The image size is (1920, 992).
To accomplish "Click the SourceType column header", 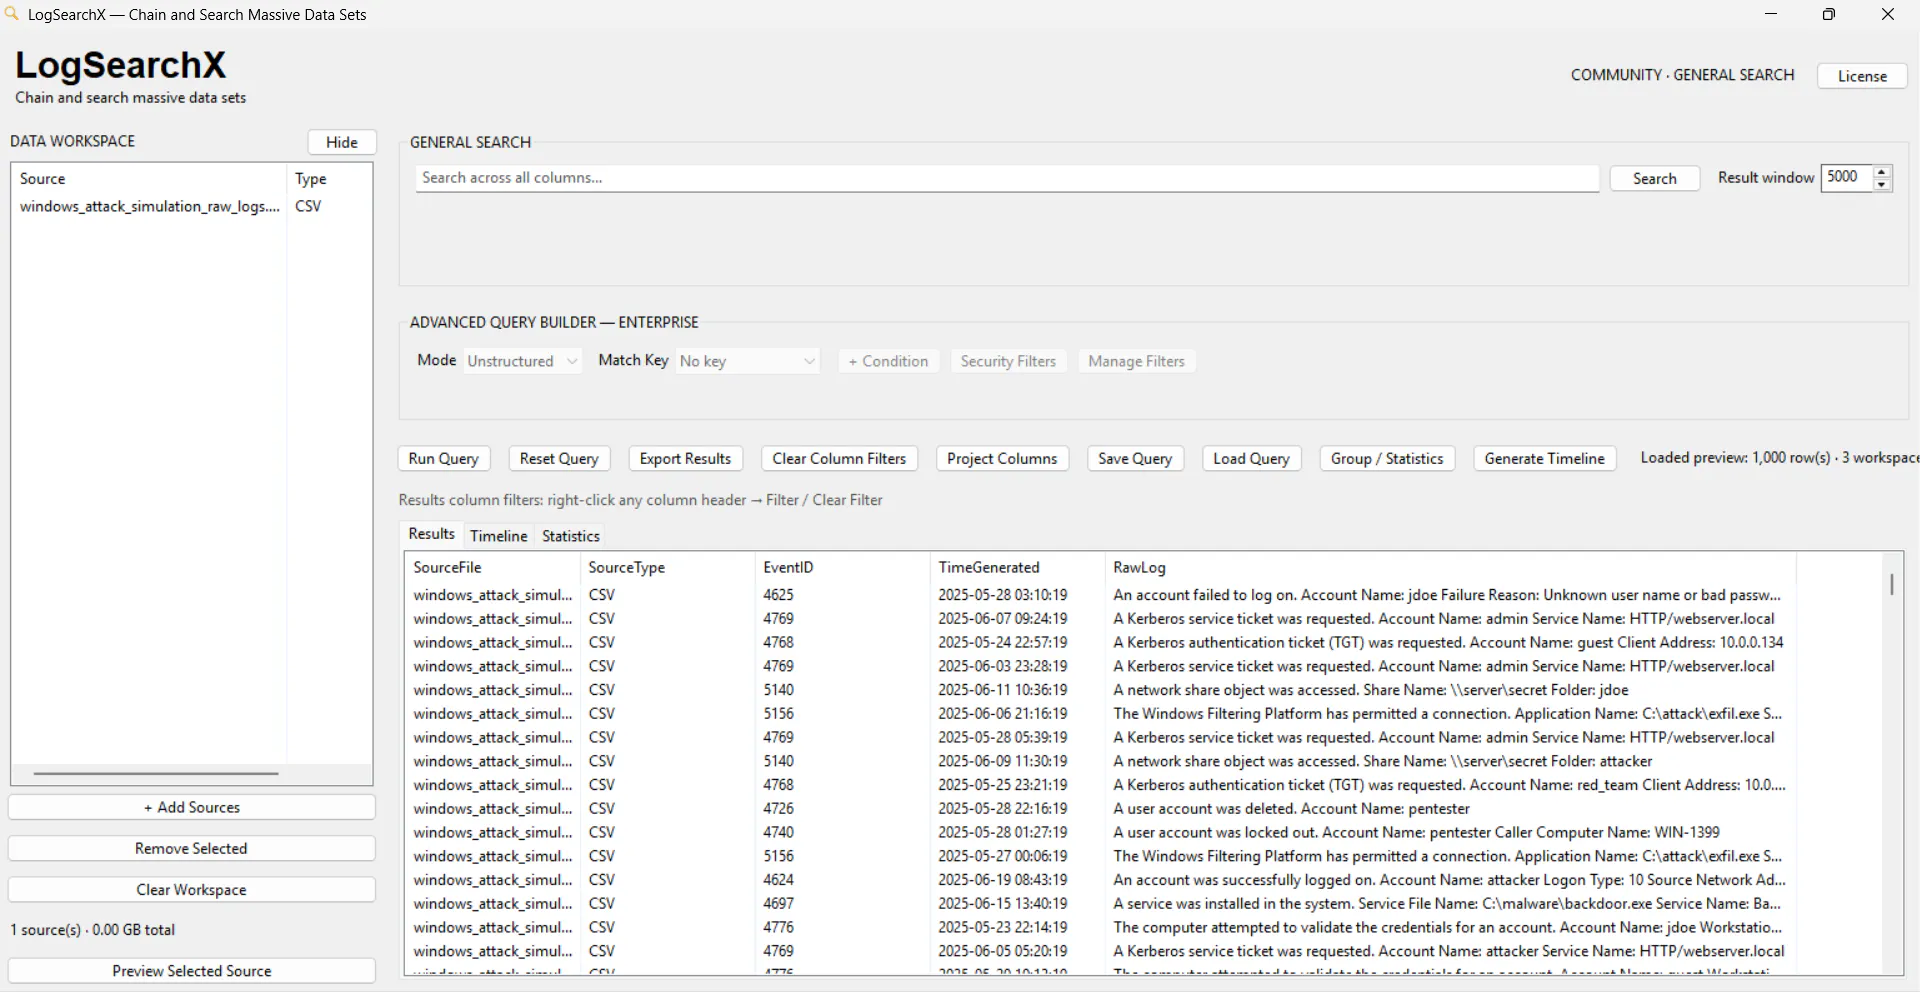I will coord(668,567).
